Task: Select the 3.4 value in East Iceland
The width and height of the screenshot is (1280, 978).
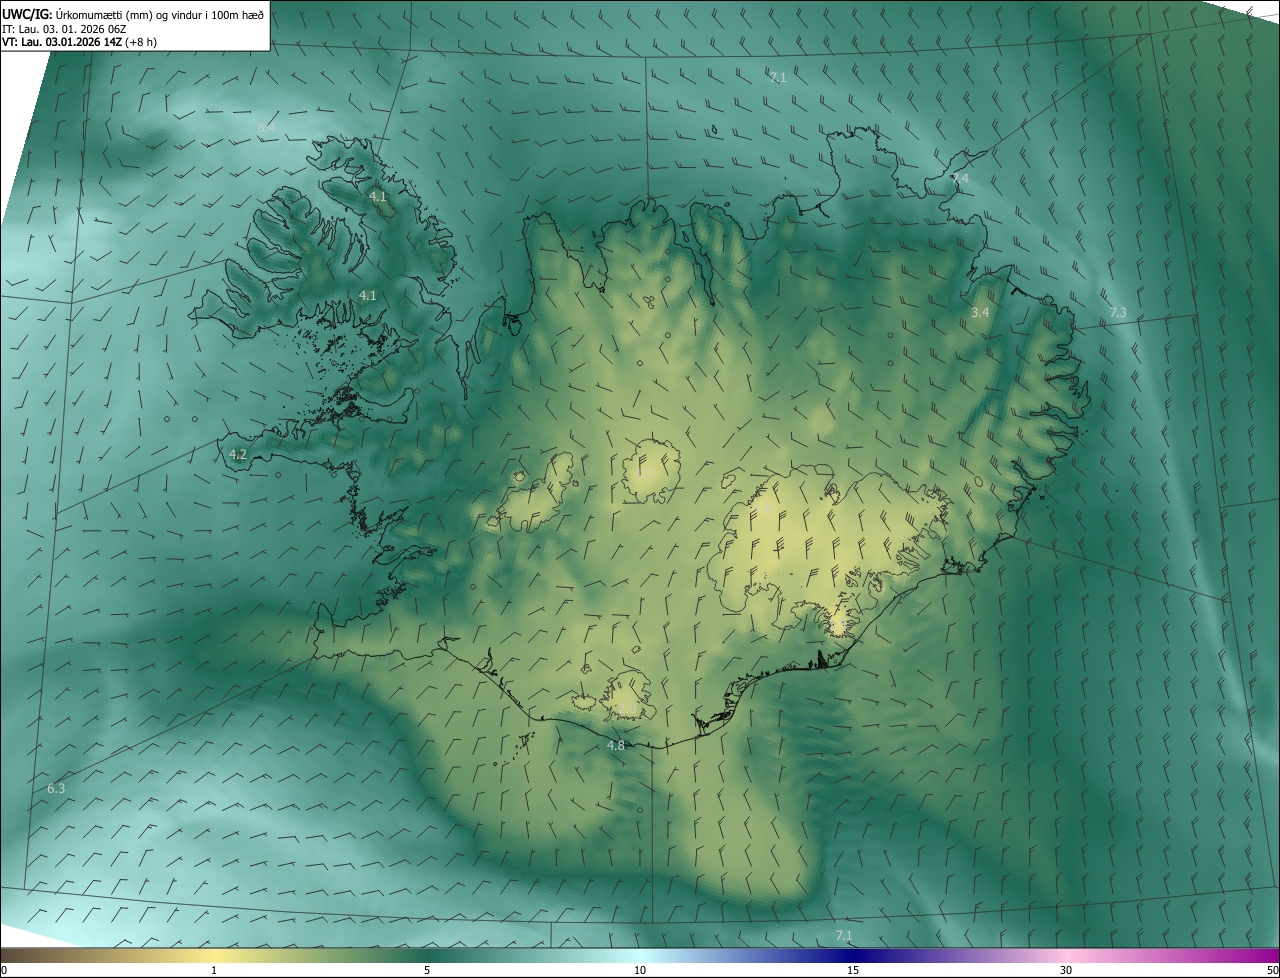Action: click(980, 313)
